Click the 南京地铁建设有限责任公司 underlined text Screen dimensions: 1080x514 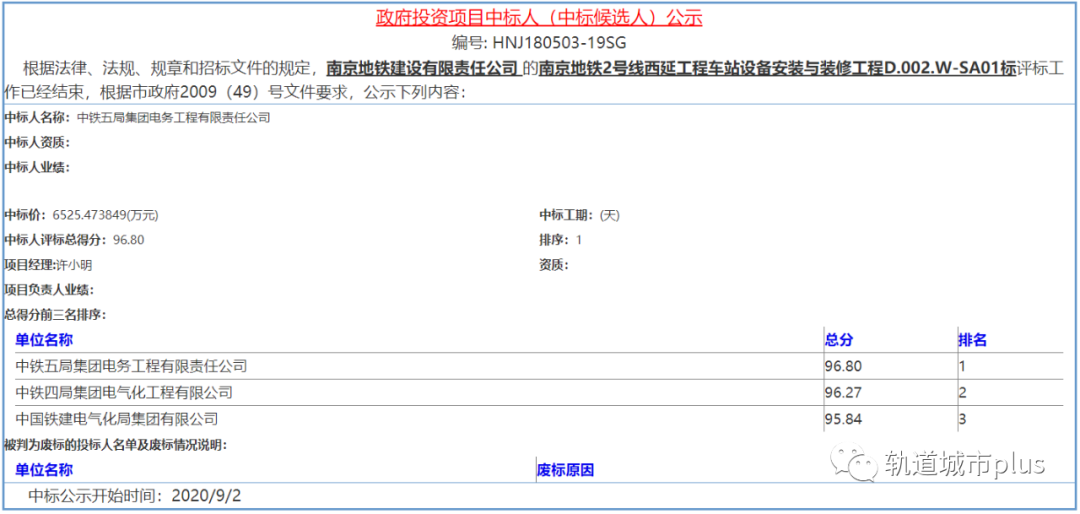click(423, 68)
